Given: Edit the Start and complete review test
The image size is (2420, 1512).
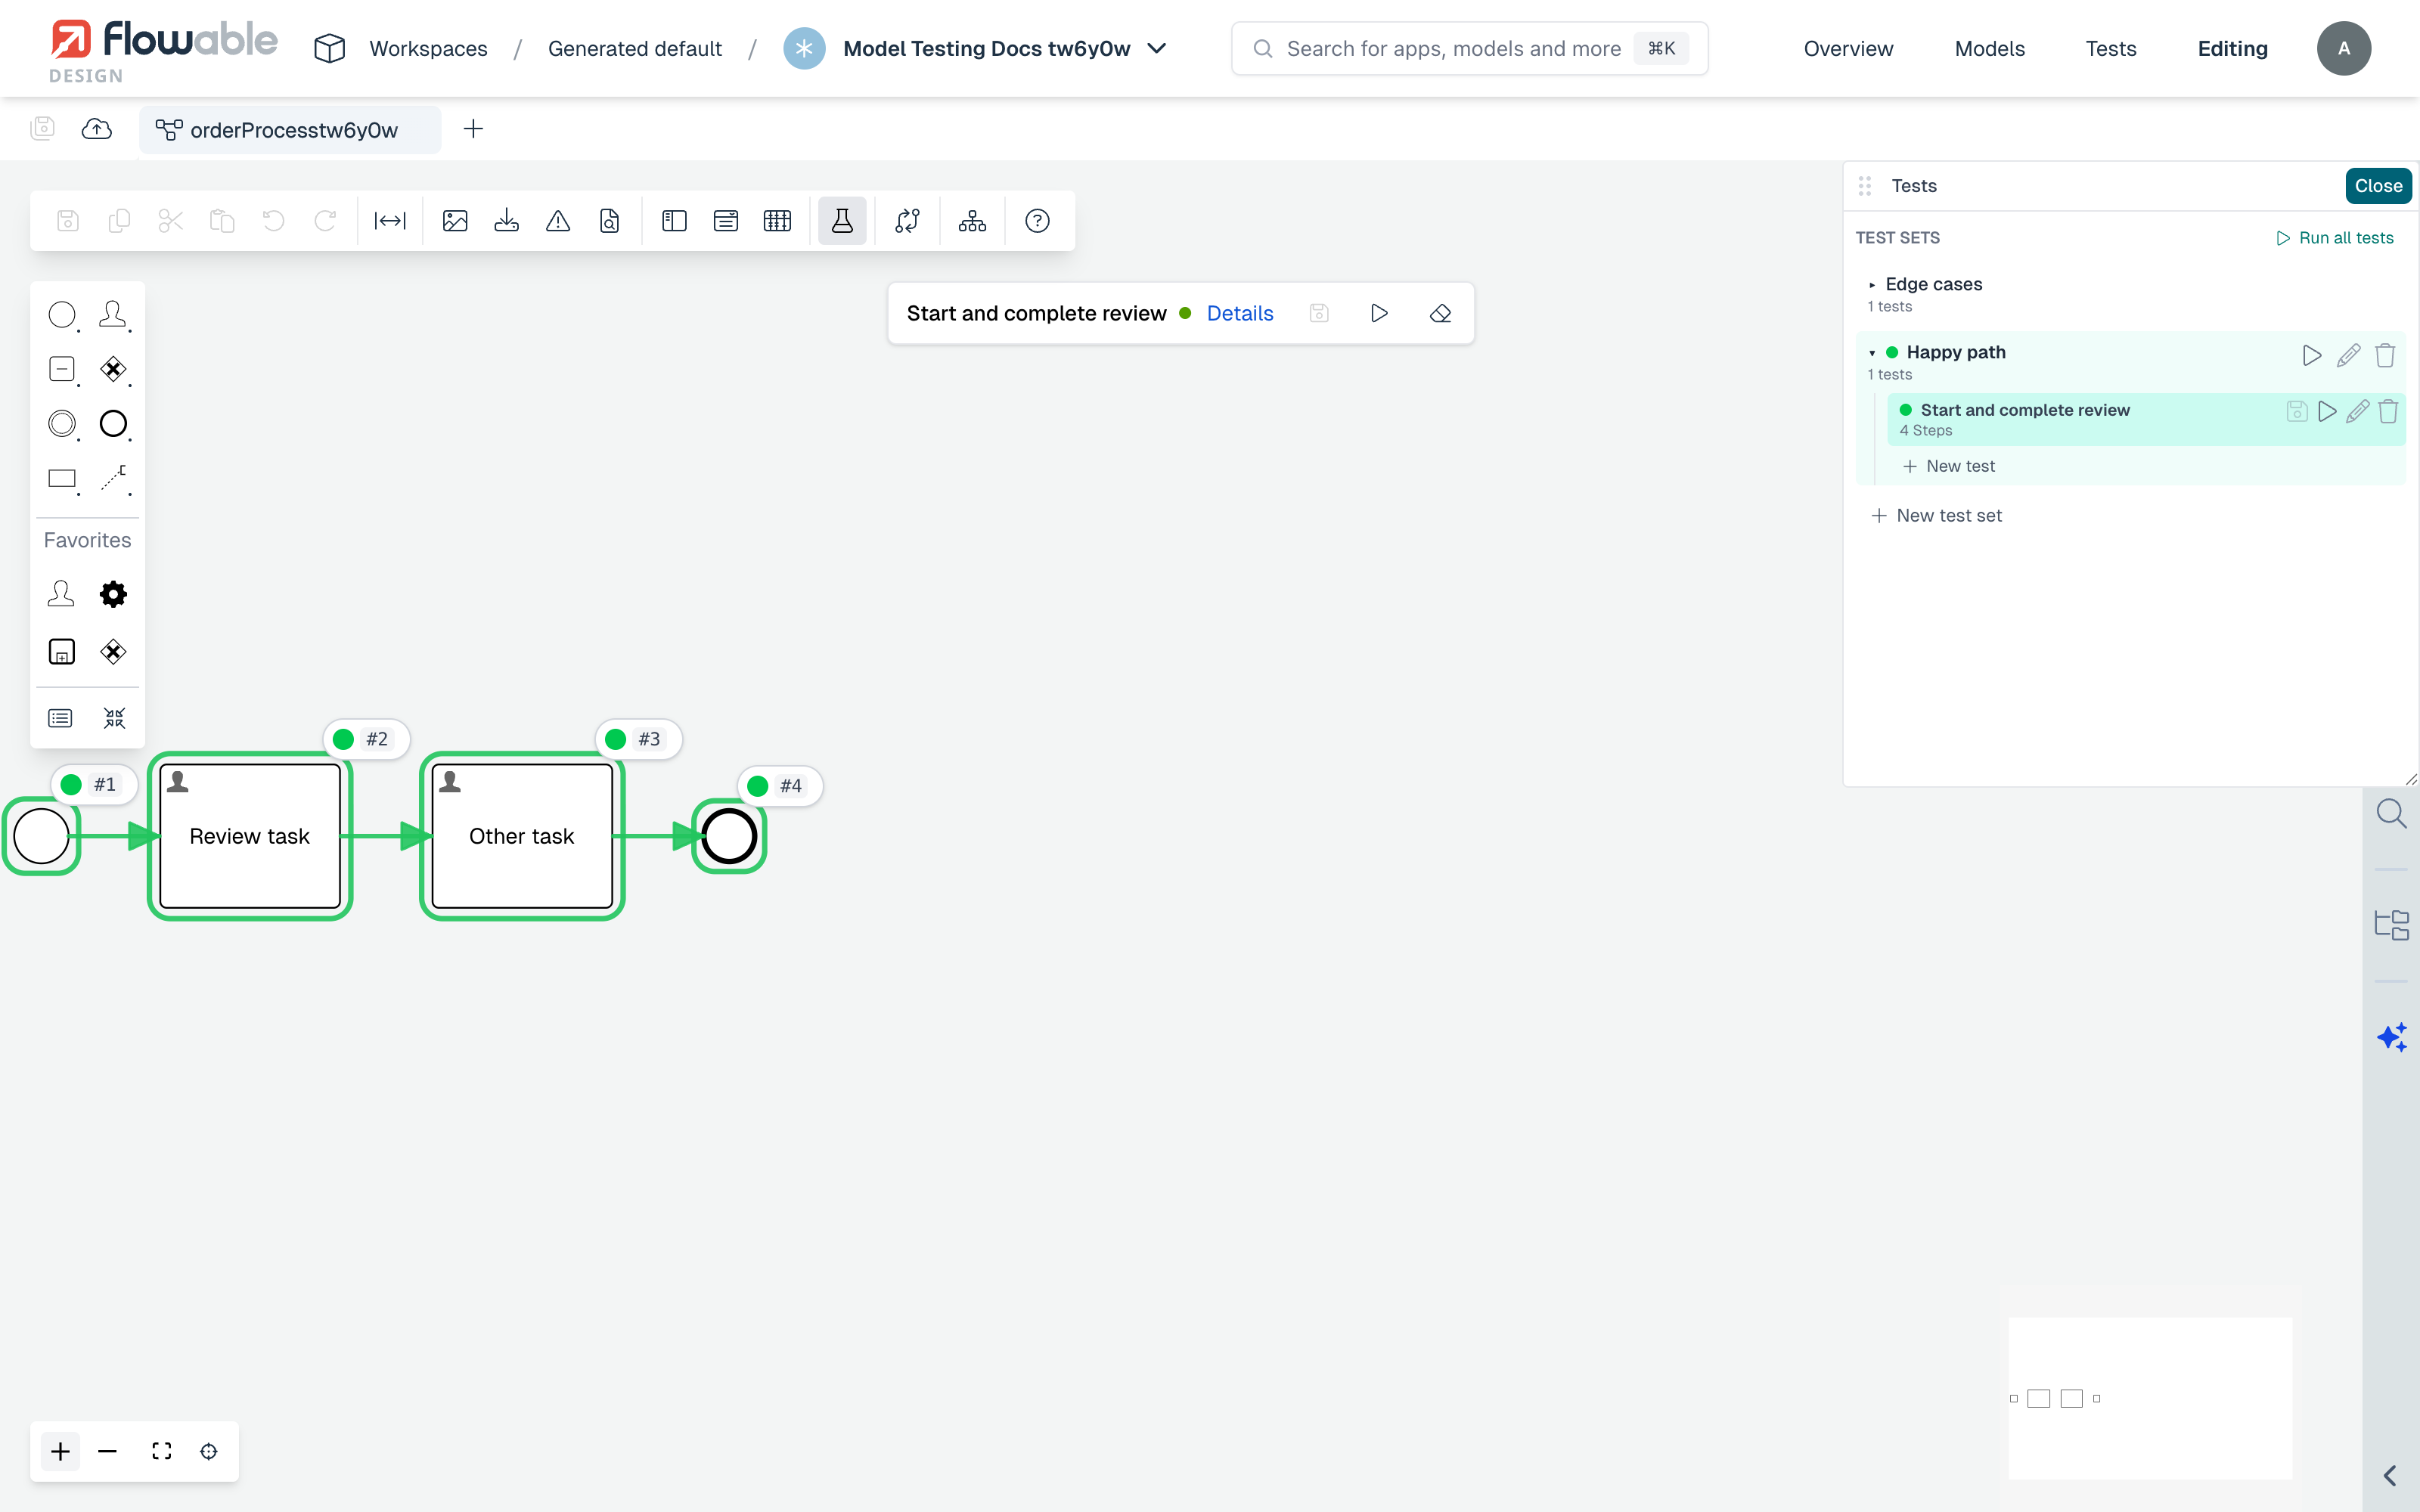Looking at the screenshot, I should click(x=2358, y=411).
